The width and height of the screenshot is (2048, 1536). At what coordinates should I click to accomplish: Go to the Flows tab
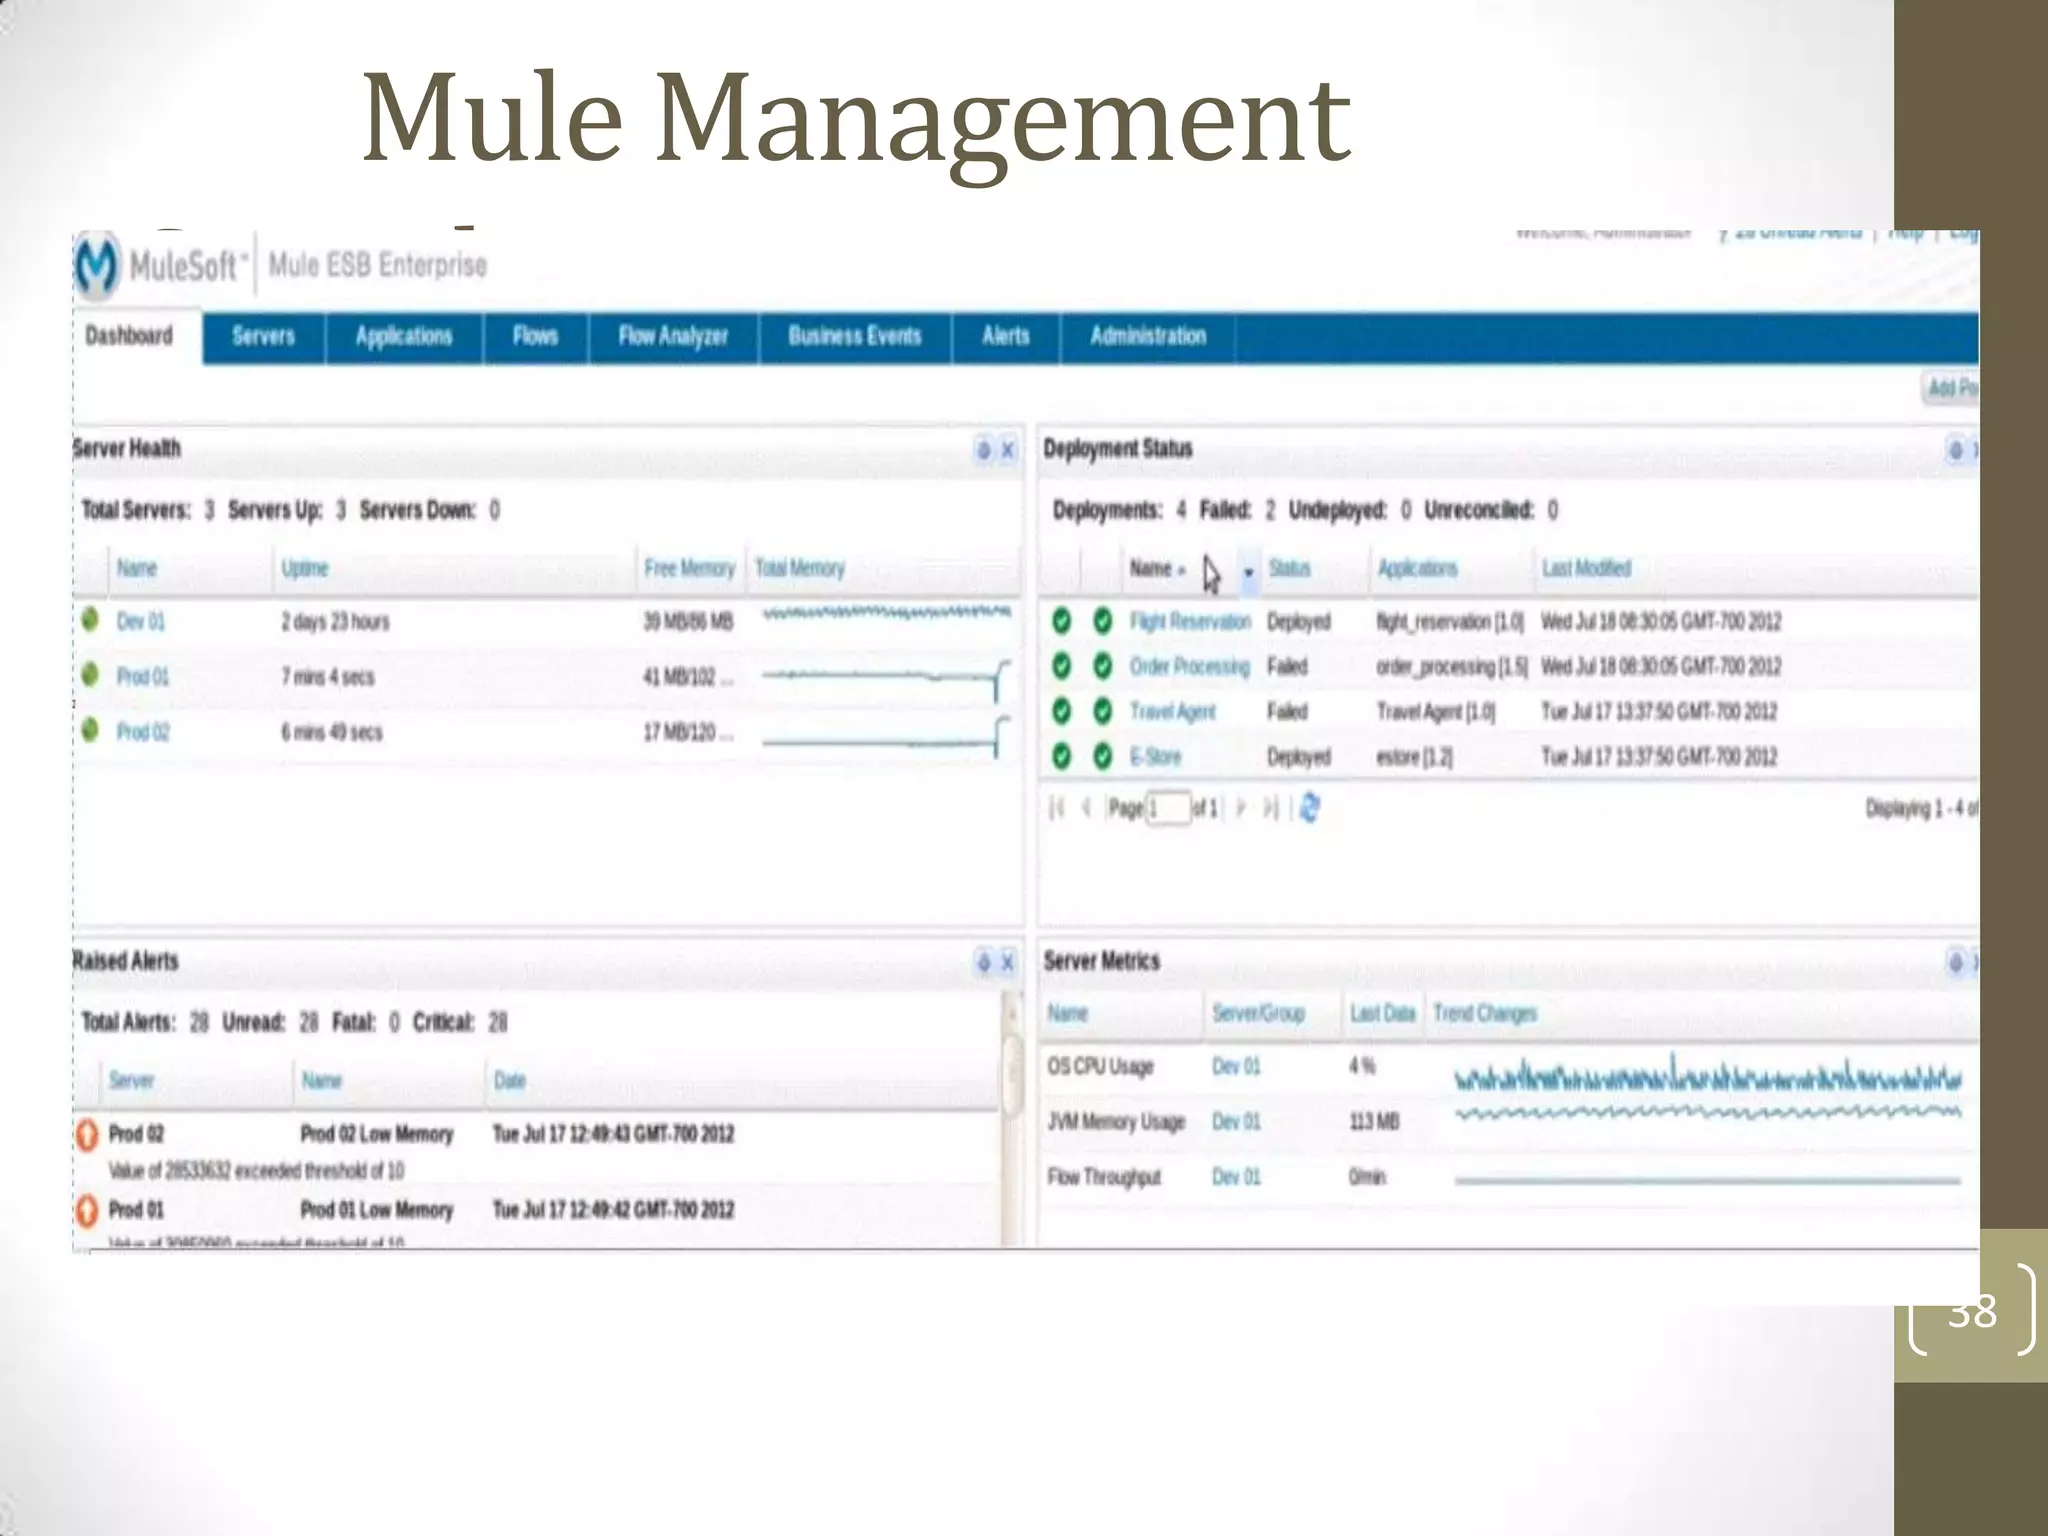[x=536, y=336]
